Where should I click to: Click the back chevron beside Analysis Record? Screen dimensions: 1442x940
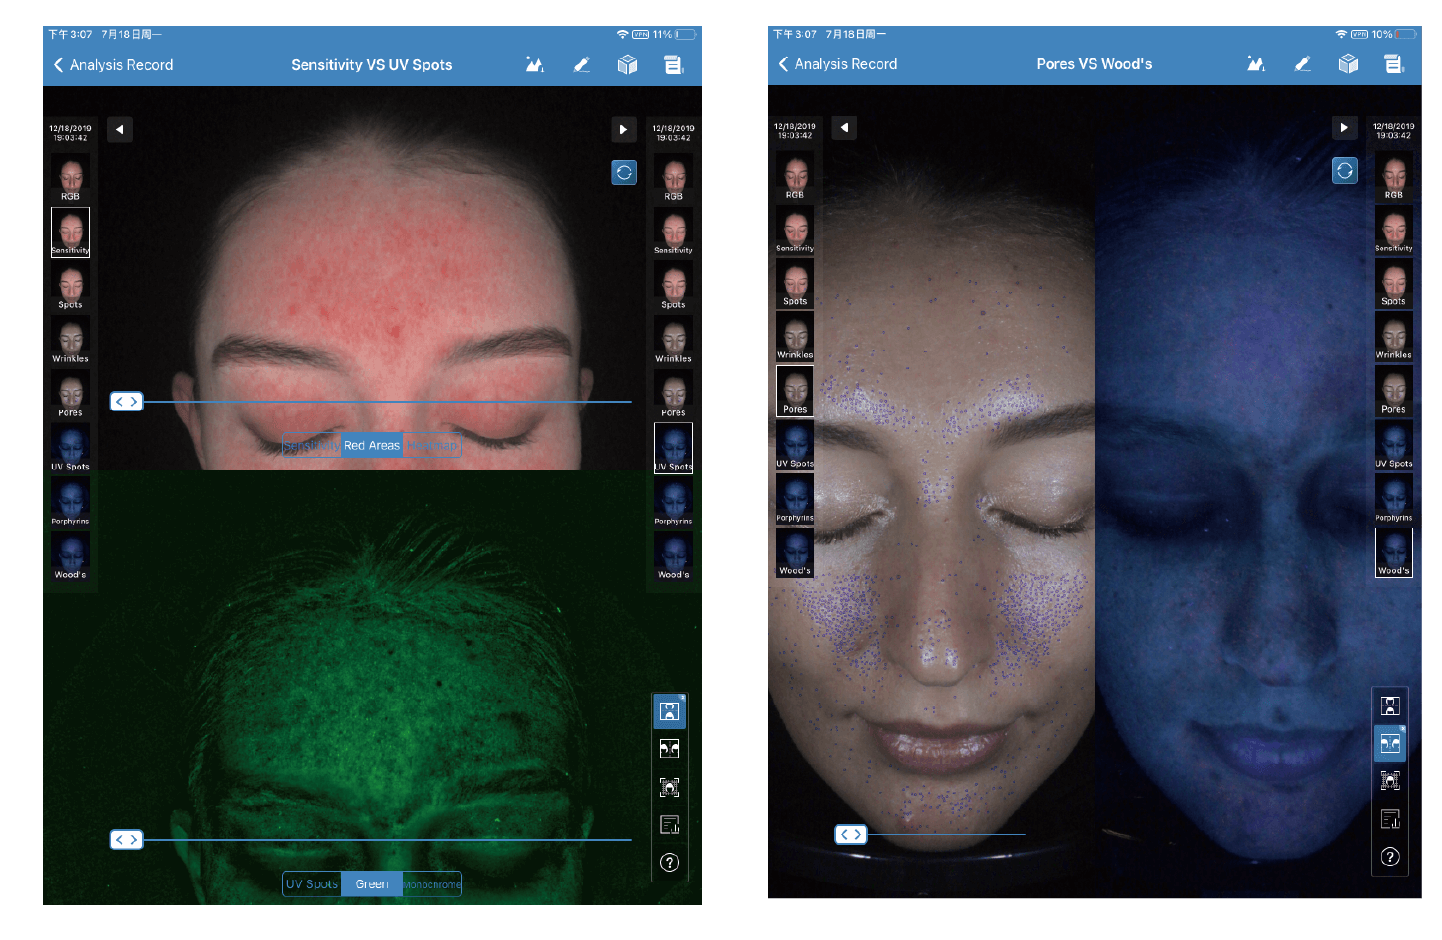pos(59,64)
